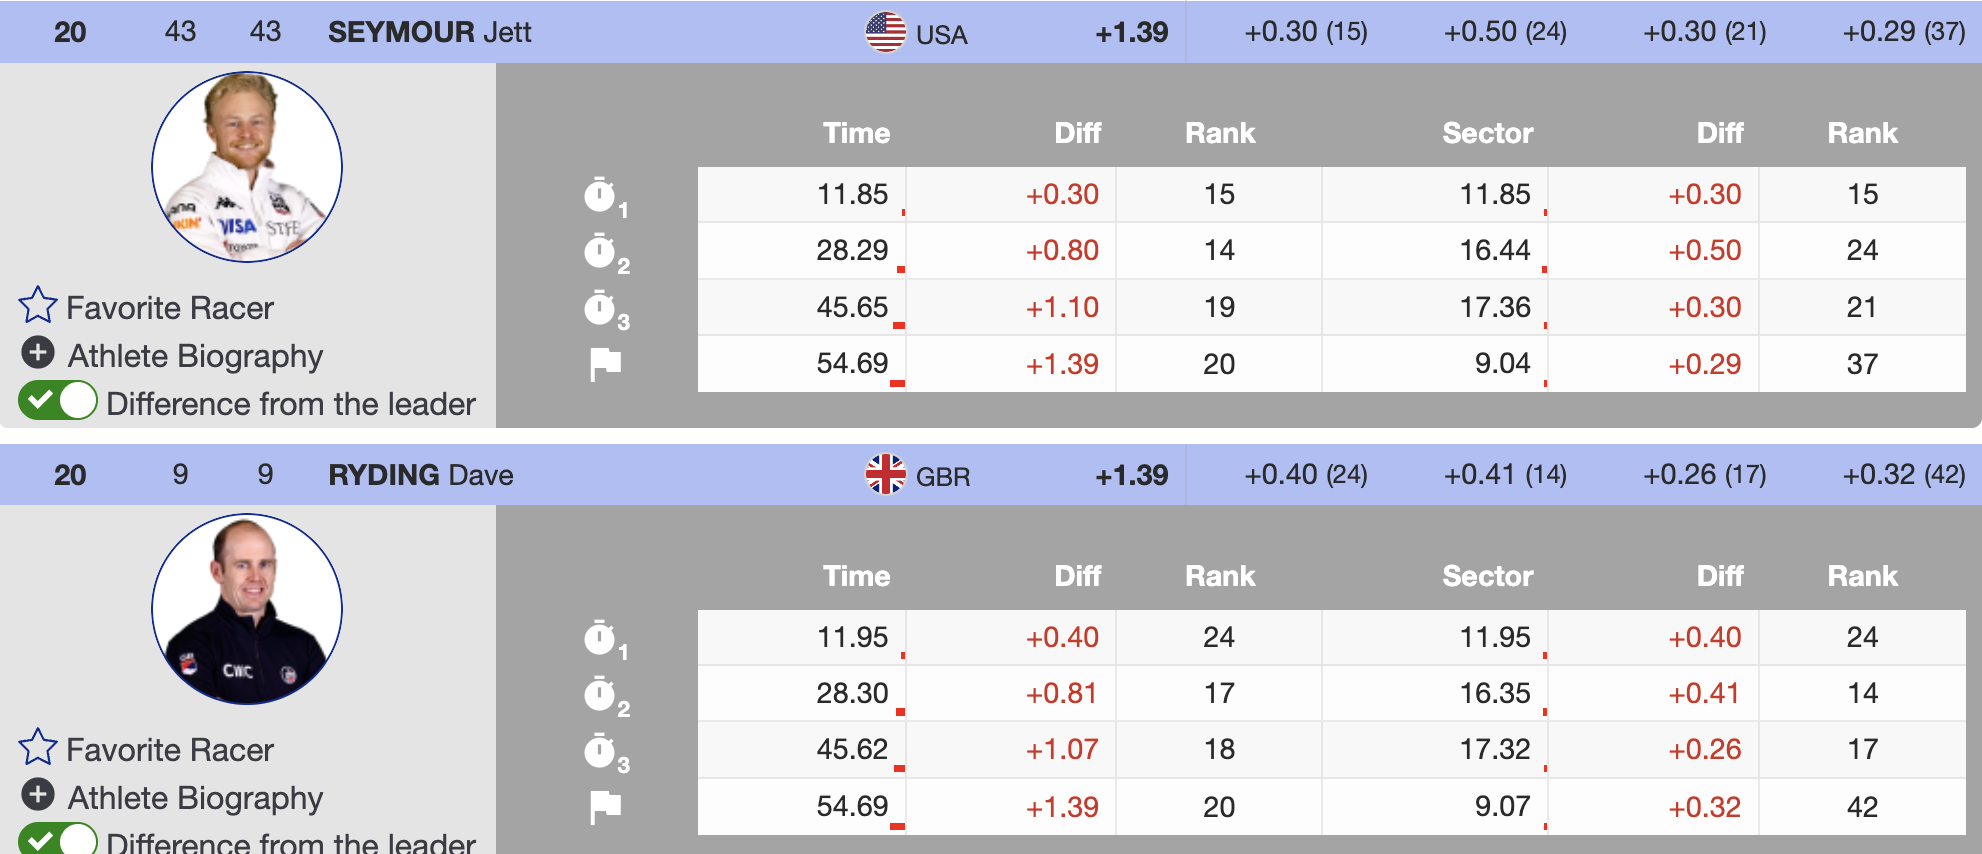Open Dave Ryding's profile photo
The width and height of the screenshot is (1982, 854).
coord(247,609)
